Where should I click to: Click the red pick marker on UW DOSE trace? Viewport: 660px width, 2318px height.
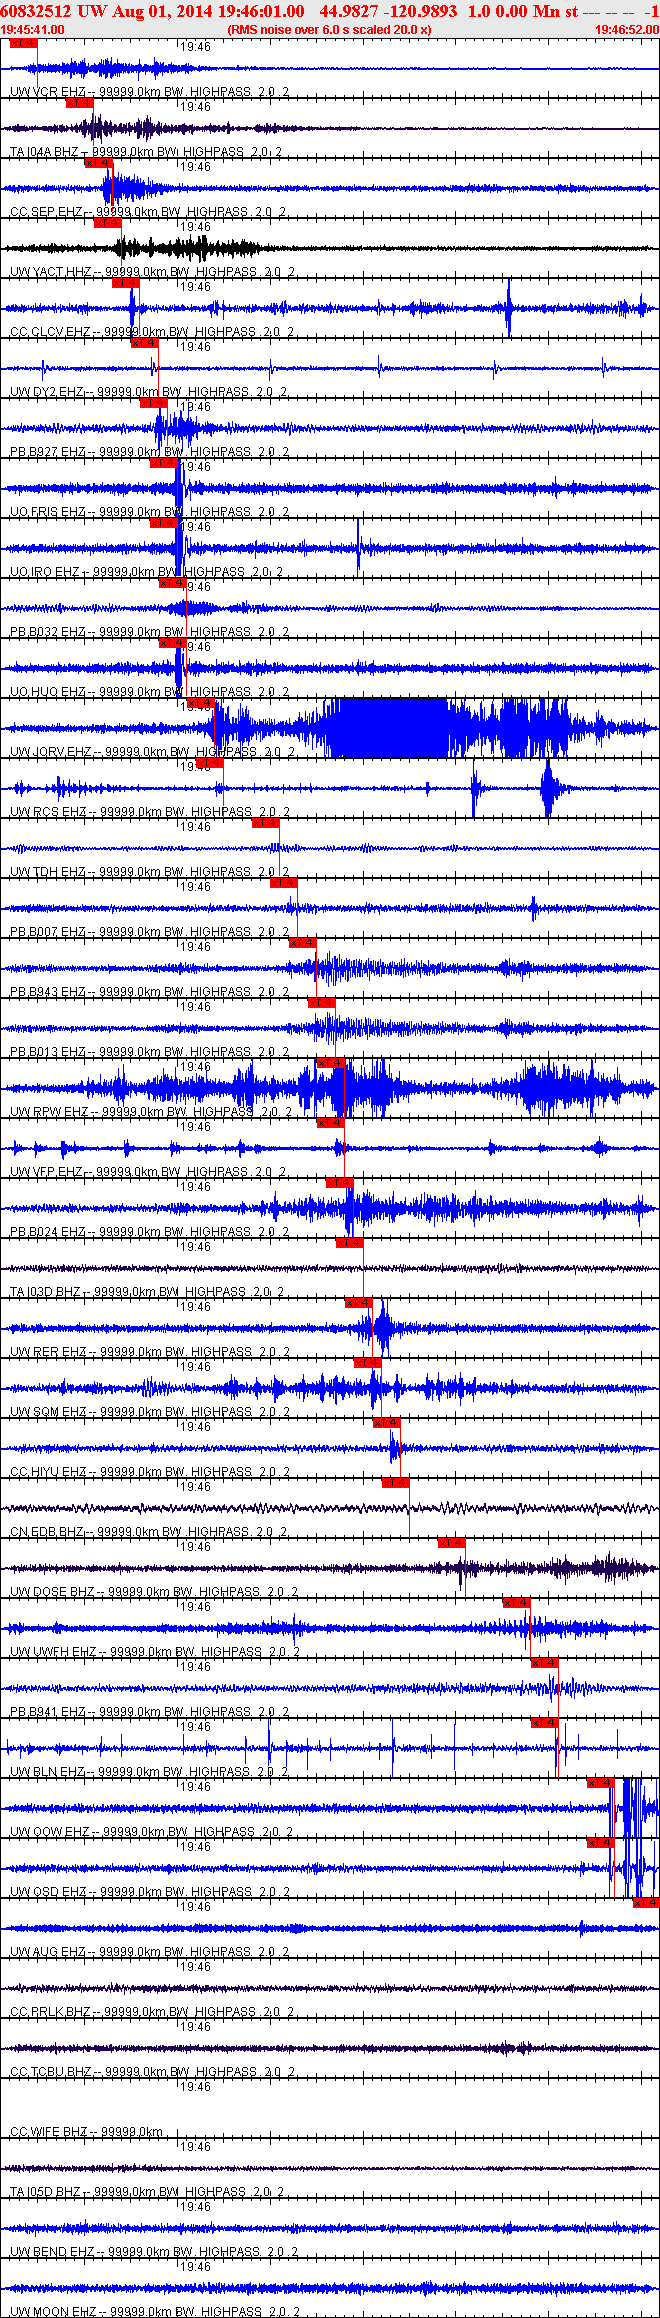click(451, 1543)
